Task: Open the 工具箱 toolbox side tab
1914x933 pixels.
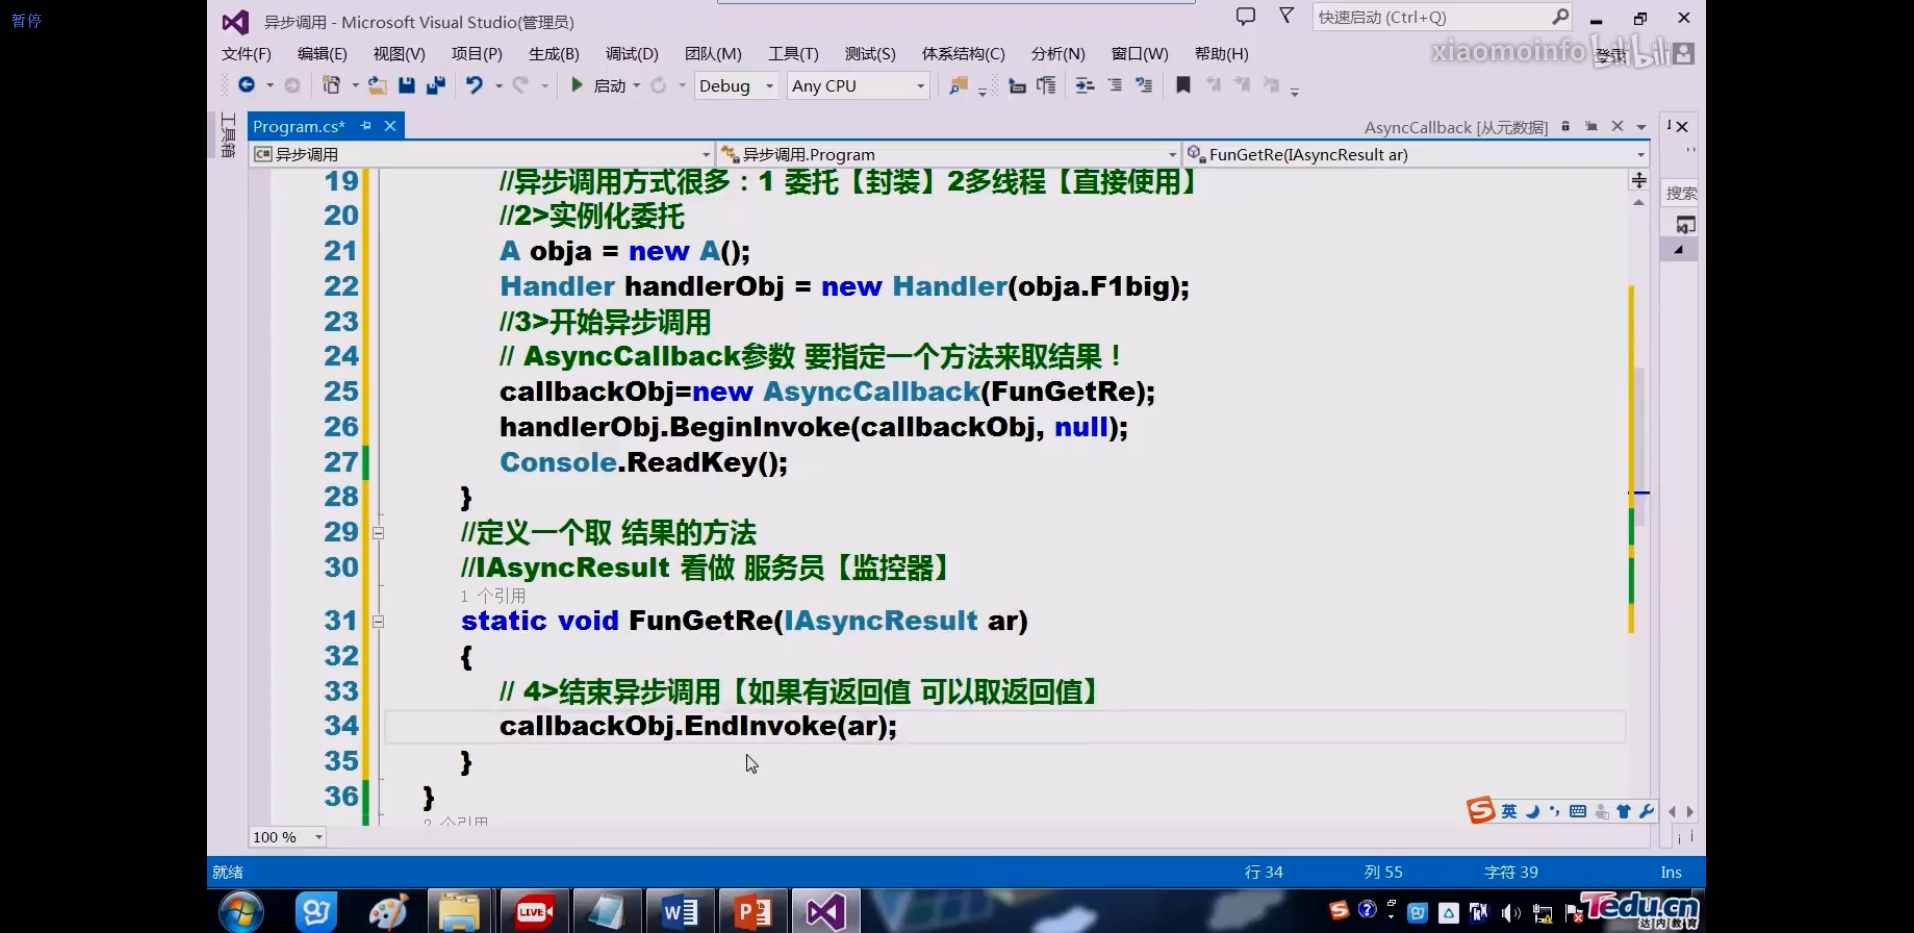Action: point(228,135)
